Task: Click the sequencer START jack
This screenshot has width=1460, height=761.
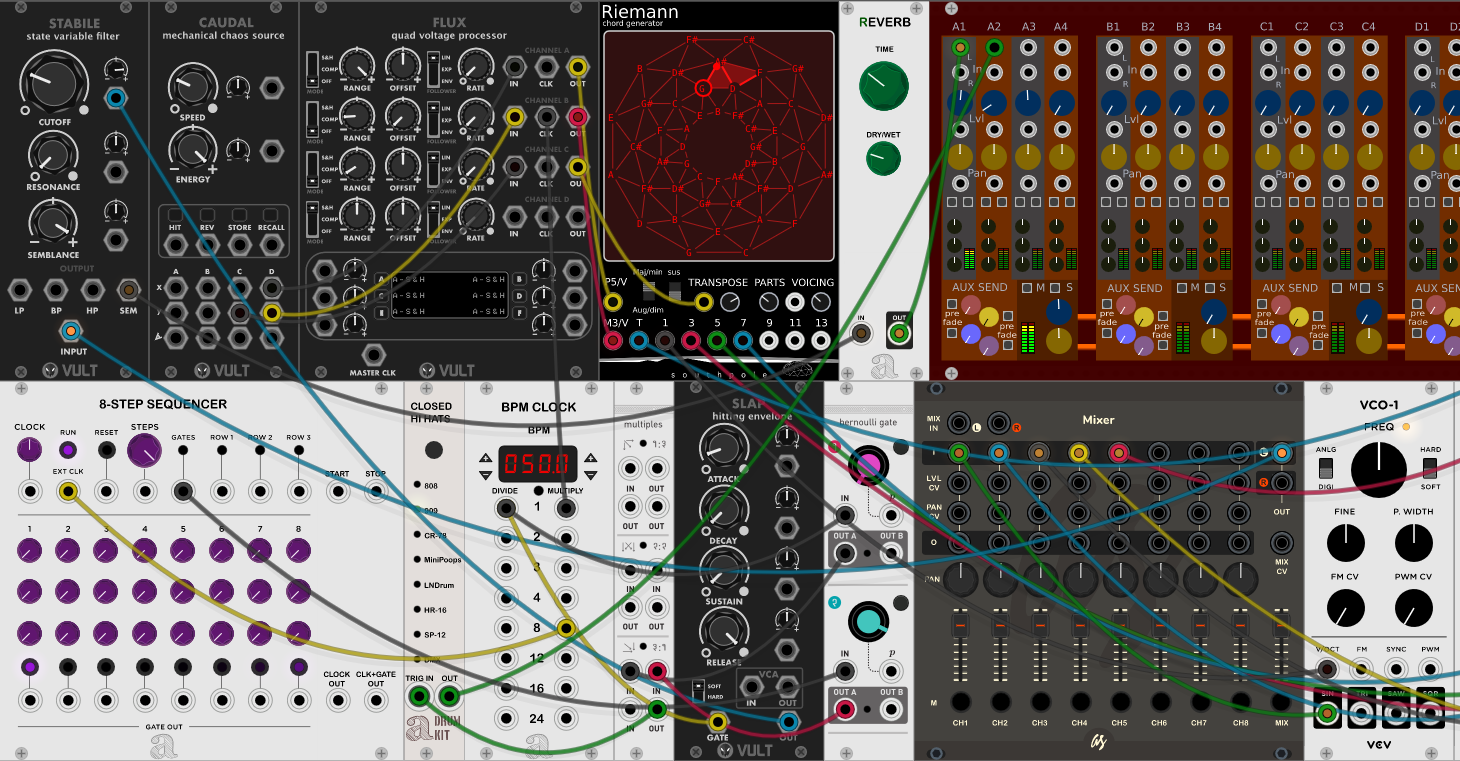Action: (337, 491)
